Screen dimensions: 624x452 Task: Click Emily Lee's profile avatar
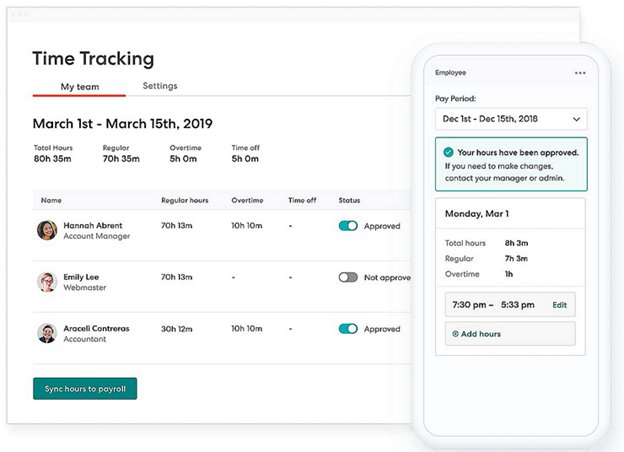coord(47,282)
